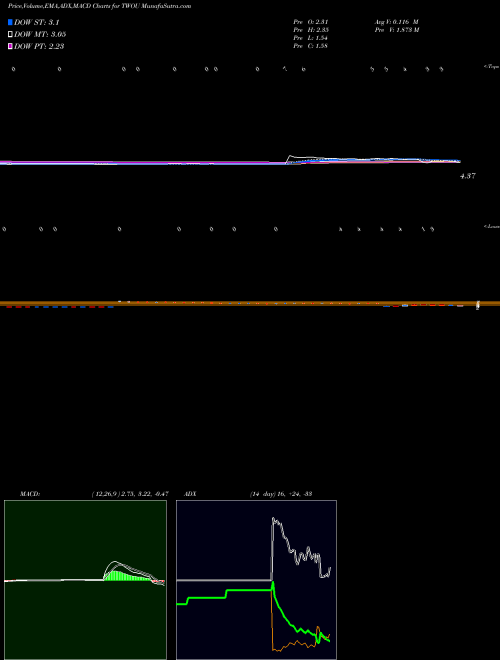Click the 4.37 price label
Viewport: 500px width, 660px height.
click(468, 176)
